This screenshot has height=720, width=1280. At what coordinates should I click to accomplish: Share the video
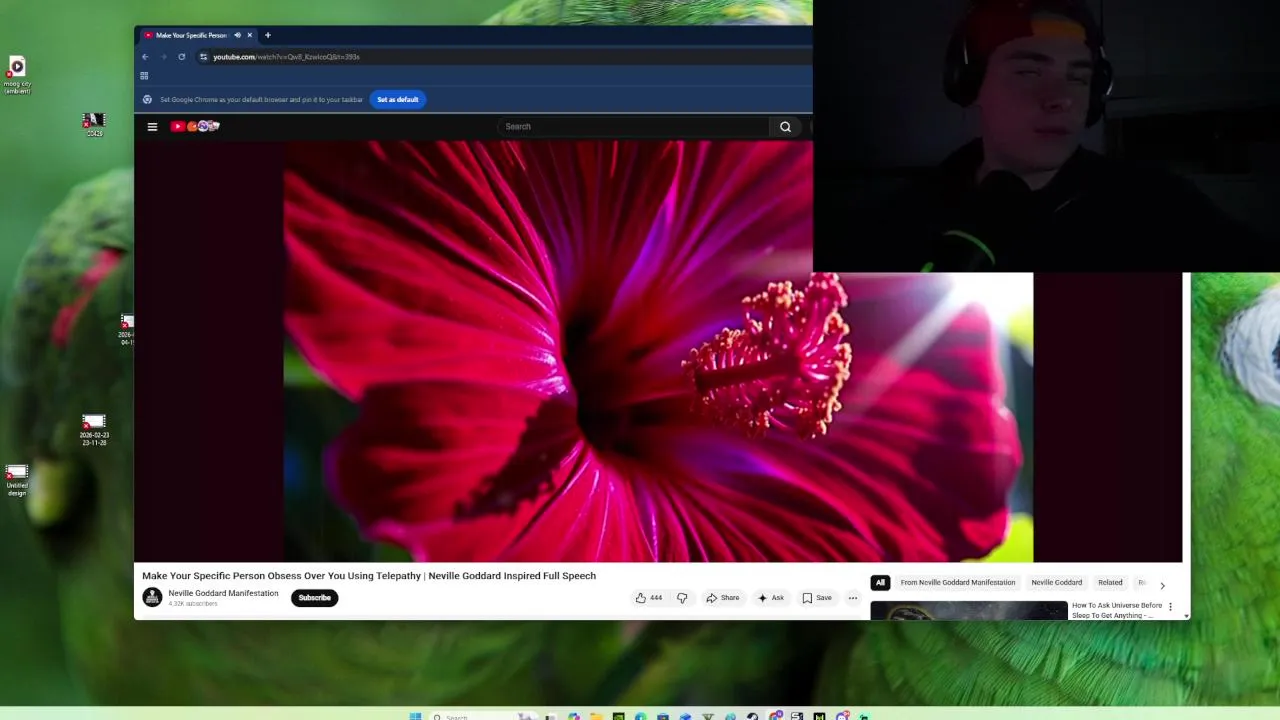(x=722, y=598)
